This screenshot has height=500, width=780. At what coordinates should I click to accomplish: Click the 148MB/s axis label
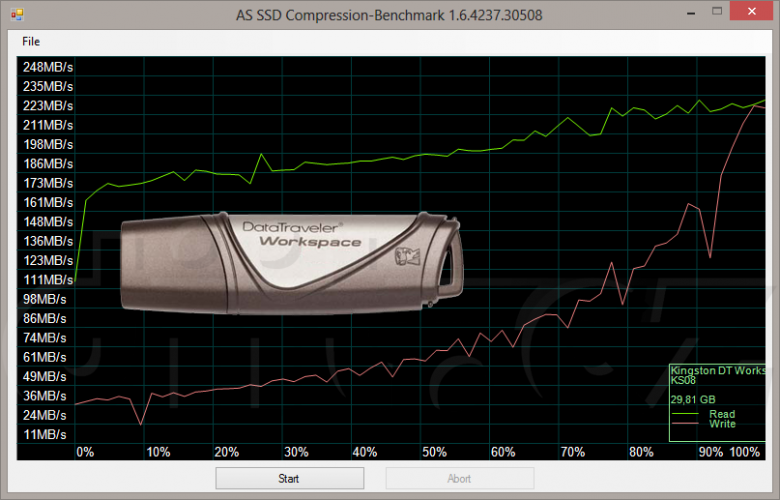[x=48, y=221]
